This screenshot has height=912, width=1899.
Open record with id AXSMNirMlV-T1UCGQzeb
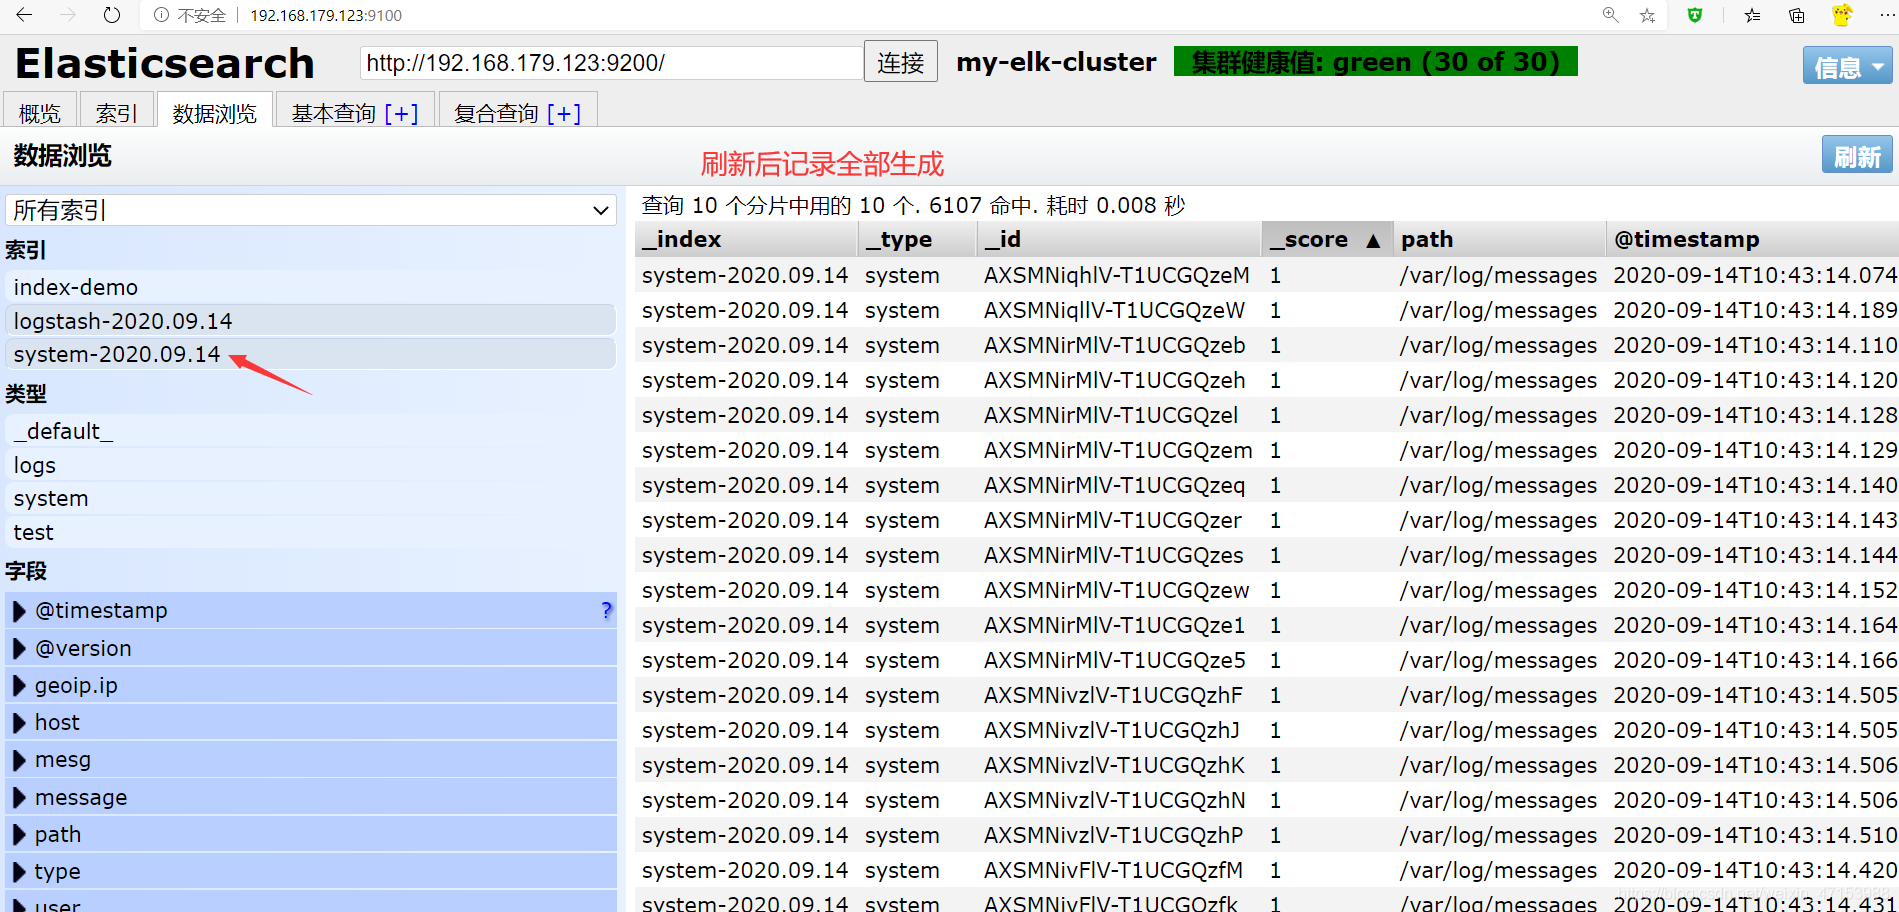1114,345
